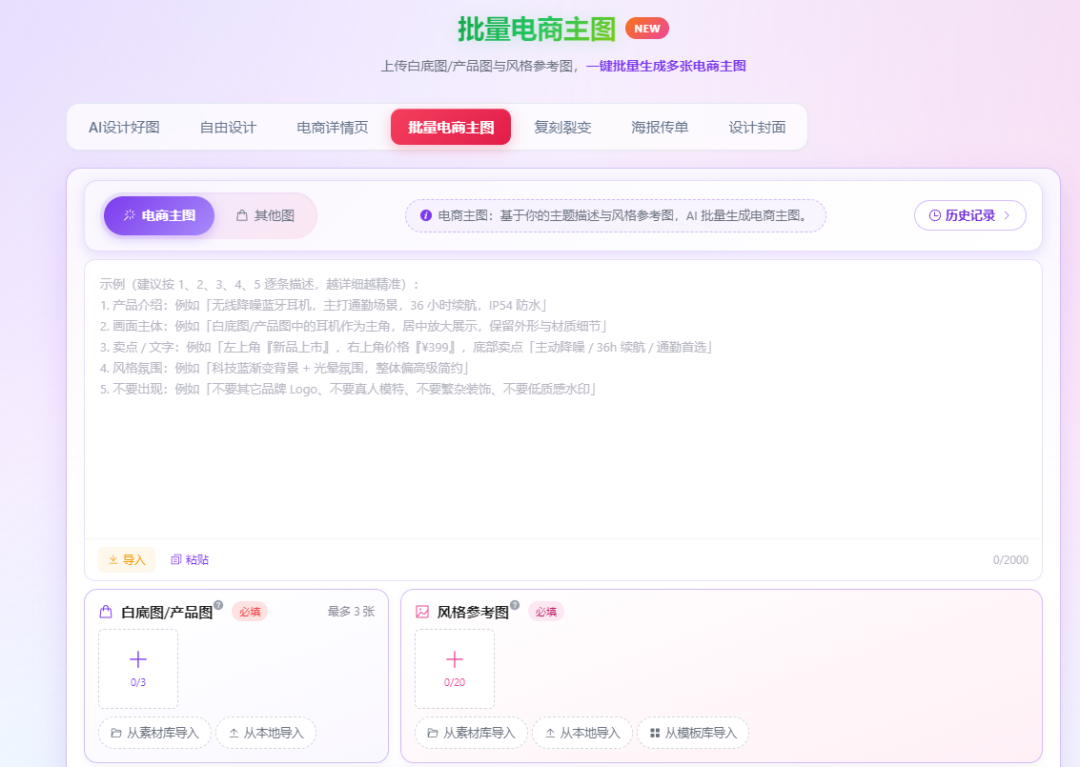Click 从本地导入 under 白底图/产品图
The width and height of the screenshot is (1080, 767).
tap(266, 733)
